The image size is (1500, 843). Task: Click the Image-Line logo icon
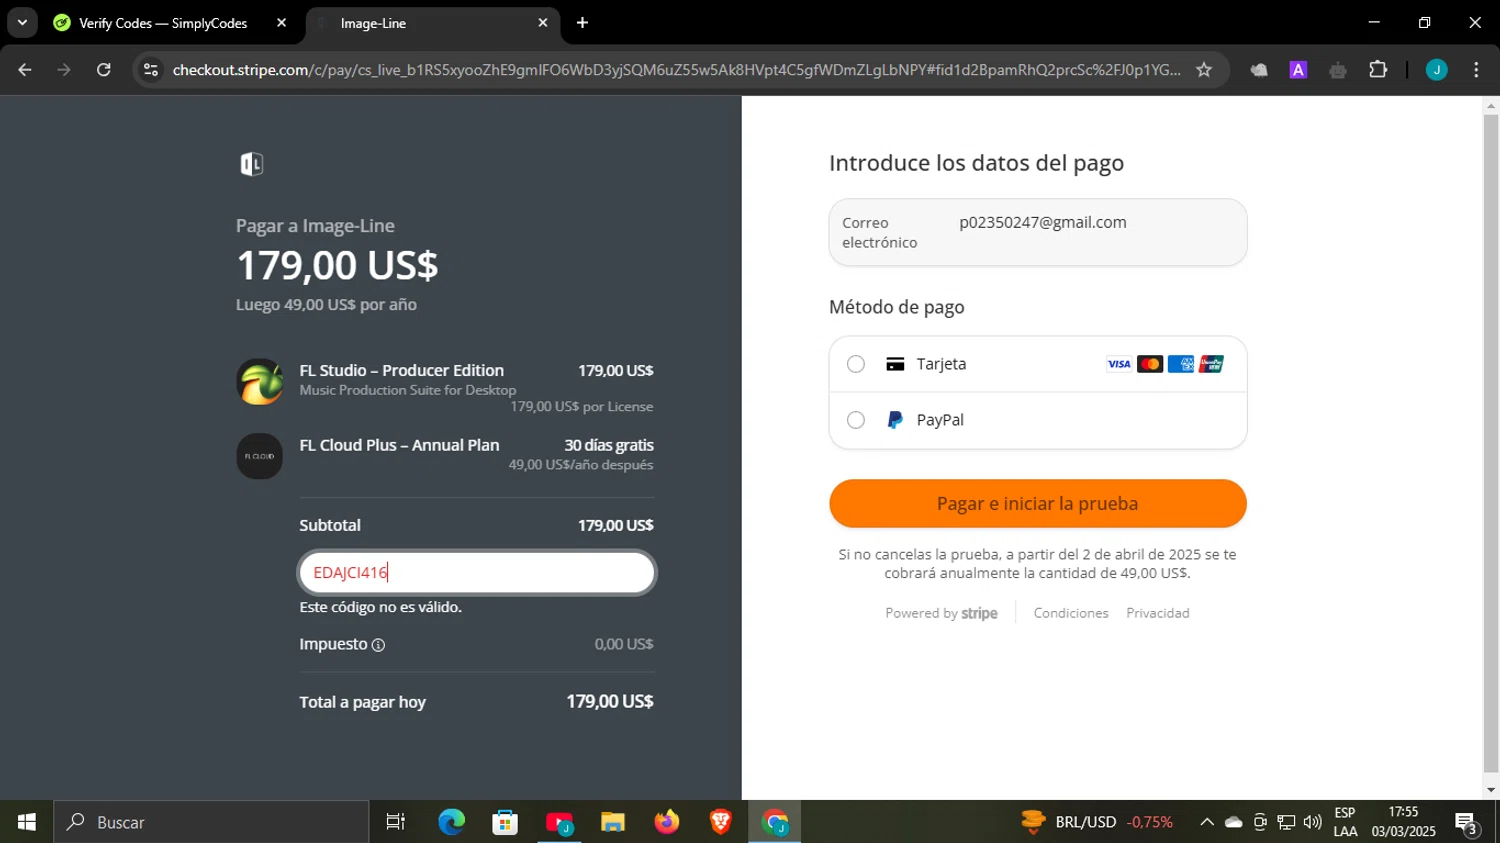tap(252, 164)
